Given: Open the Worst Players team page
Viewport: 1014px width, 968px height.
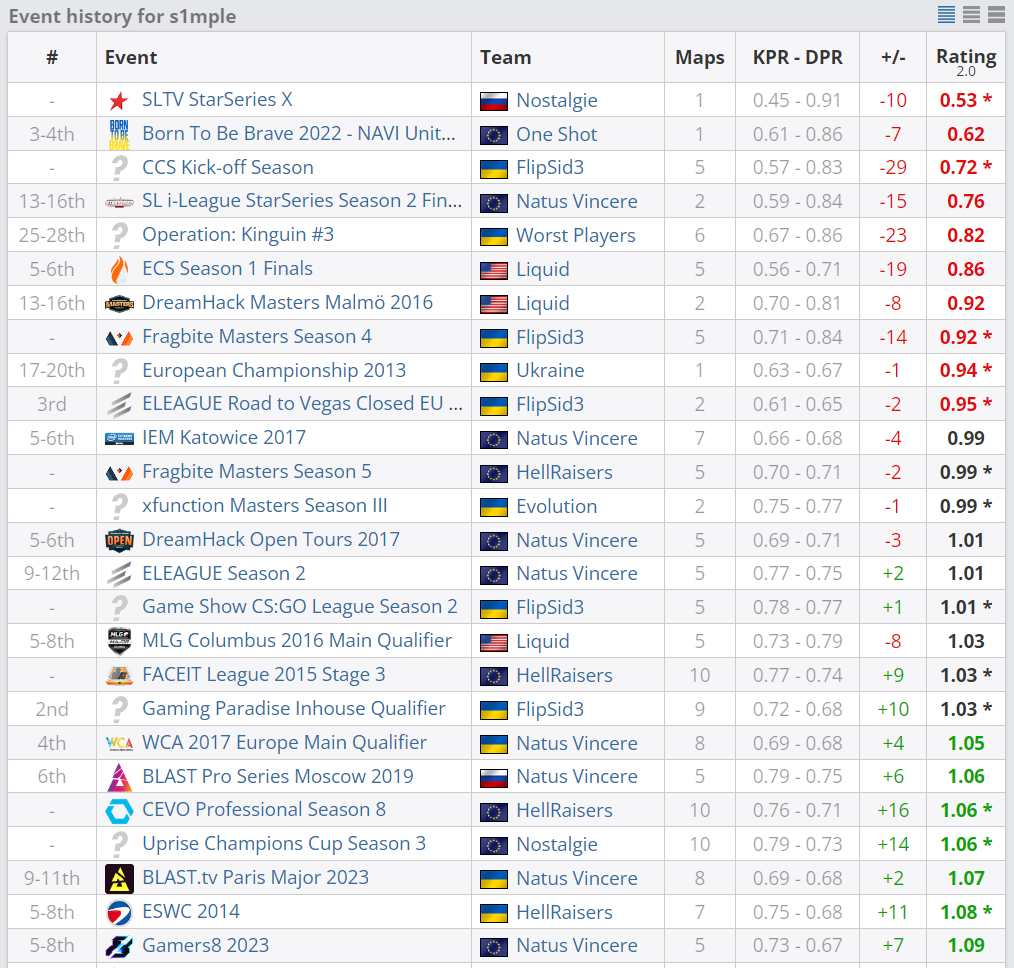Looking at the screenshot, I should tap(576, 236).
